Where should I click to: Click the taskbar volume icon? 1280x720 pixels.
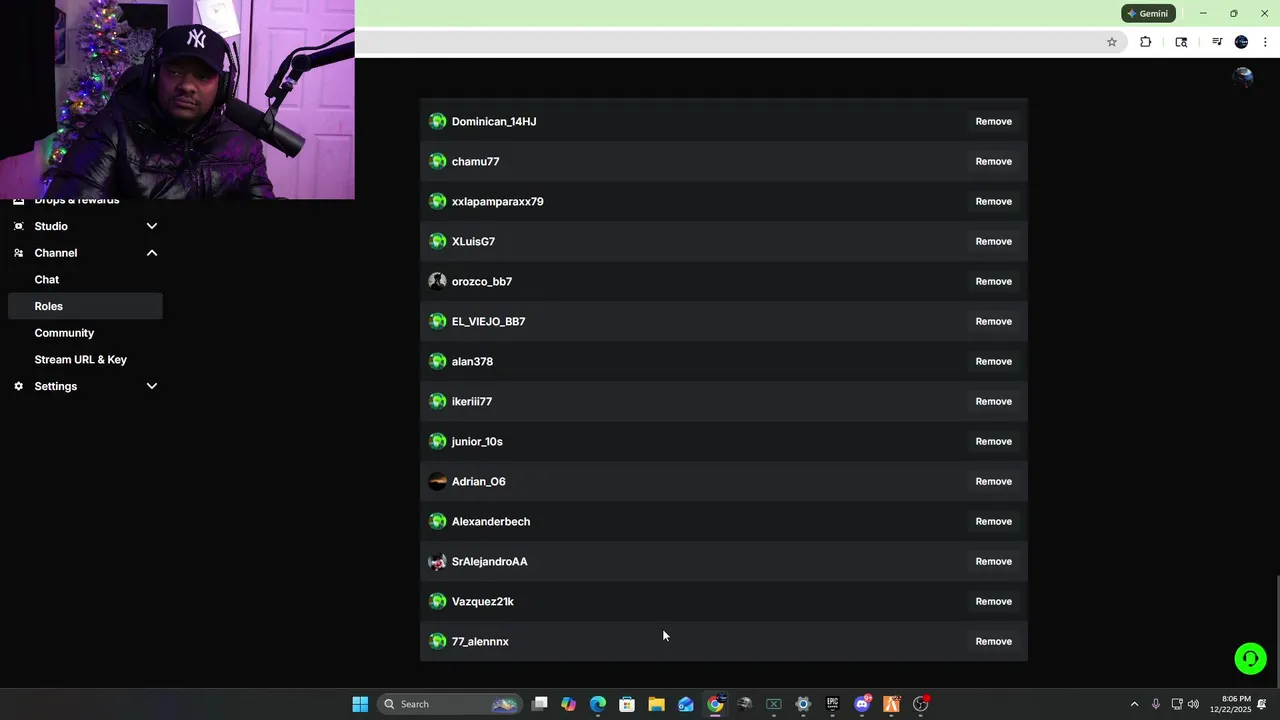[x=1193, y=704]
